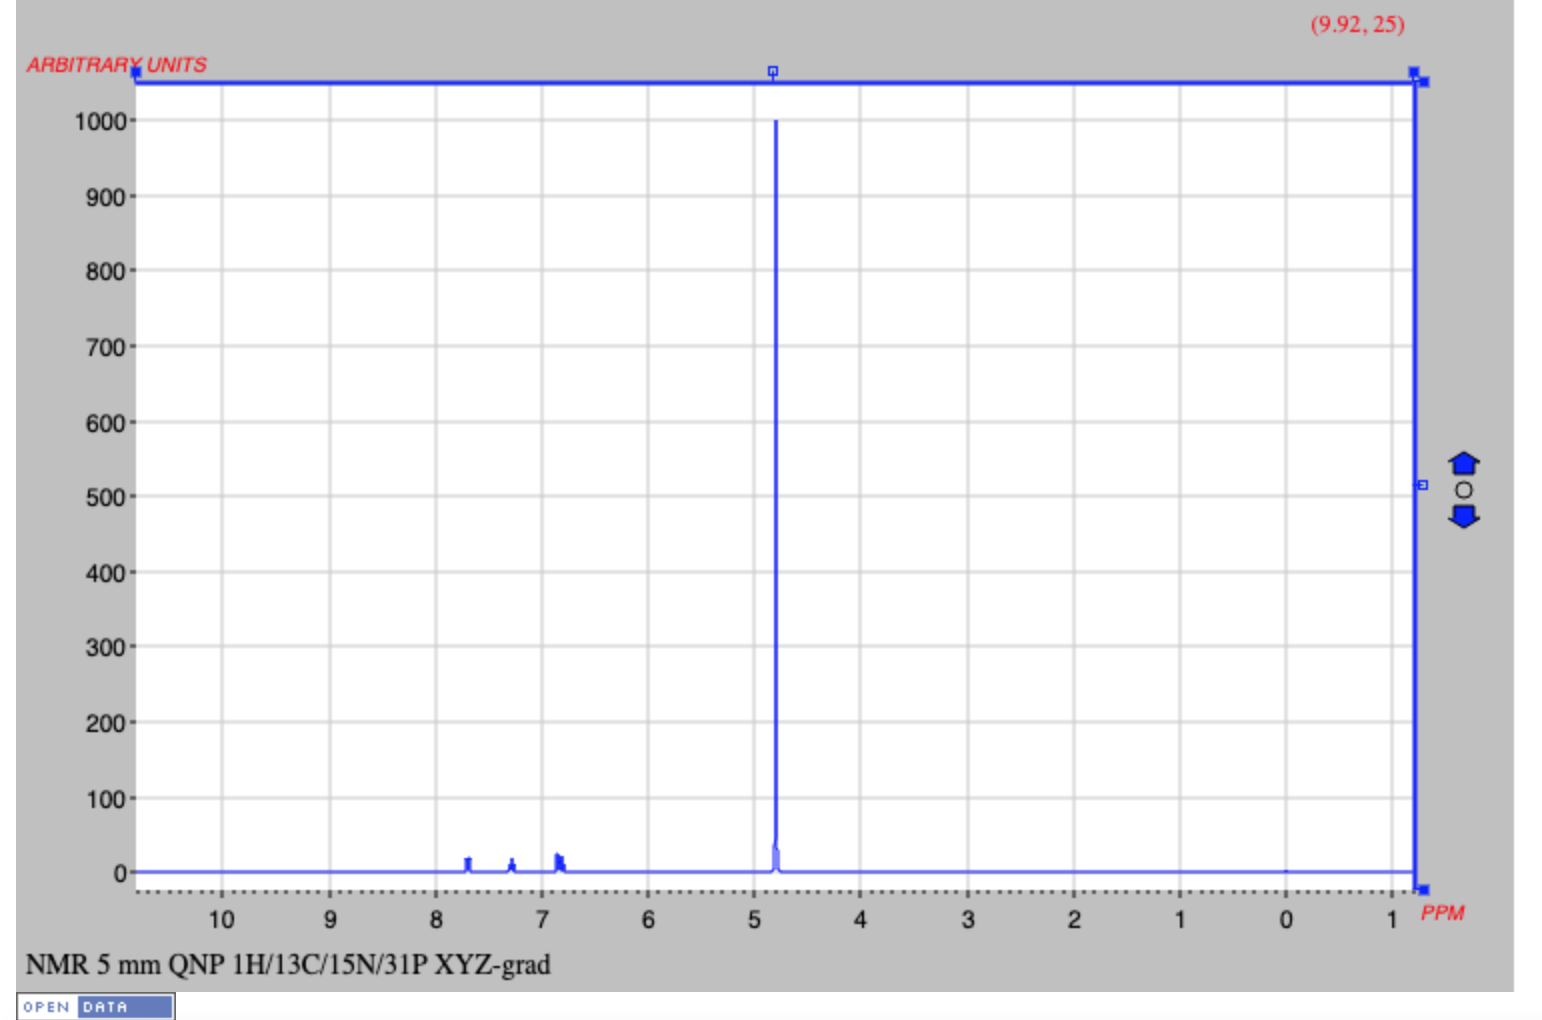Viewport: 1542px width, 1020px height.
Task: Open the OPEN DATA badge
Action: (96, 1006)
